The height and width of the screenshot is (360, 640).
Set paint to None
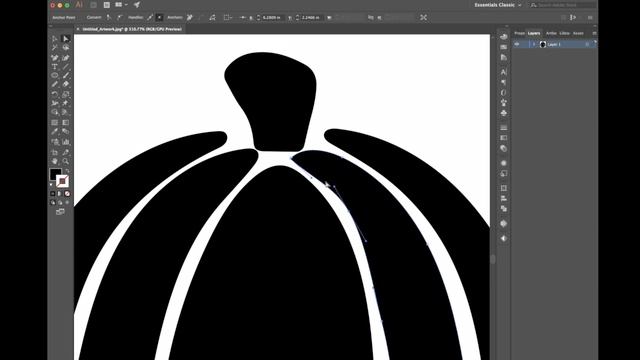pyautogui.click(x=67, y=193)
